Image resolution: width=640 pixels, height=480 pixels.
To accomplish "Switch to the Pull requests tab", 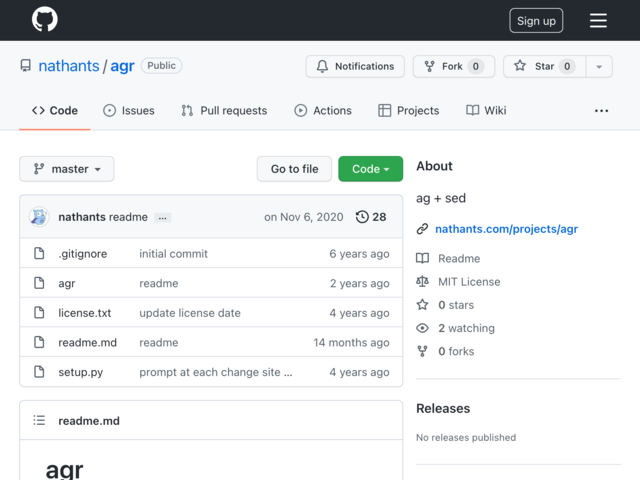I will coord(224,111).
